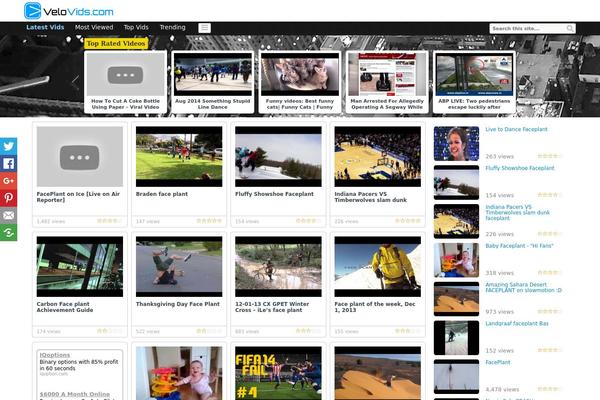Click muddy cyclocross video thumbnail
The height and width of the screenshot is (400, 600).
pos(278,266)
